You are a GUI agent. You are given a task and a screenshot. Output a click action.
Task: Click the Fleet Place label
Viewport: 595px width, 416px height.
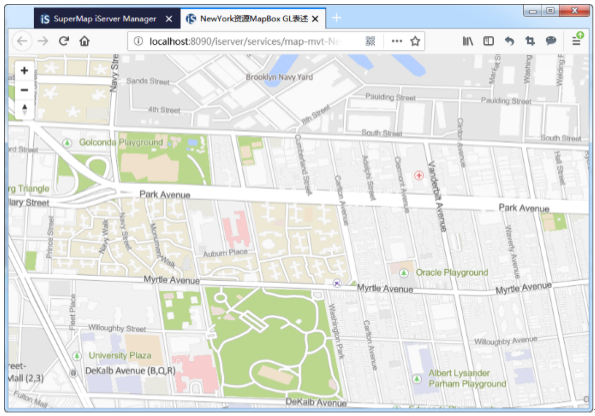[72, 312]
